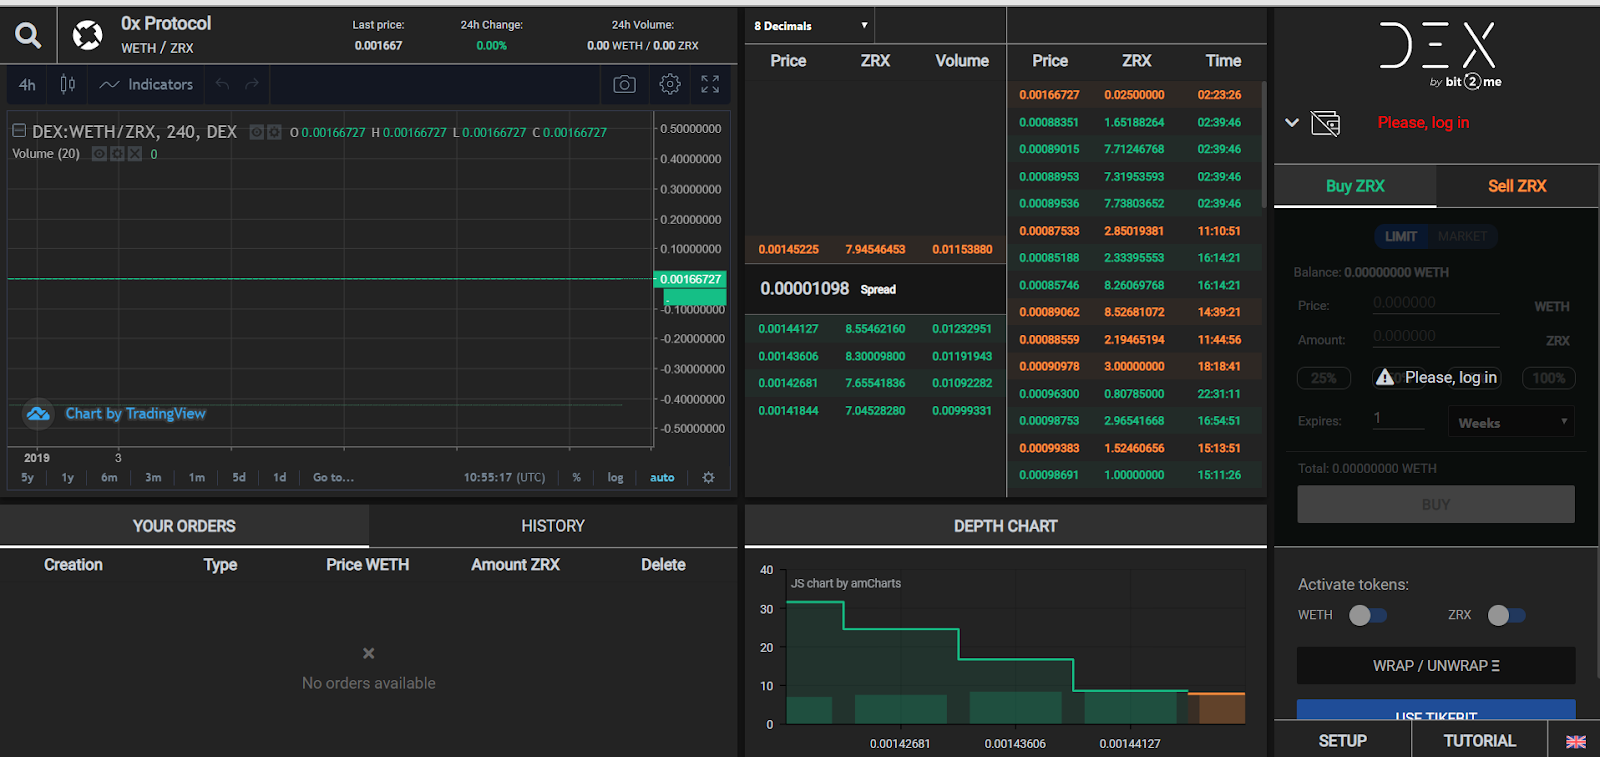
Task: Click the 0.00144127 buy order row
Action: pos(875,329)
